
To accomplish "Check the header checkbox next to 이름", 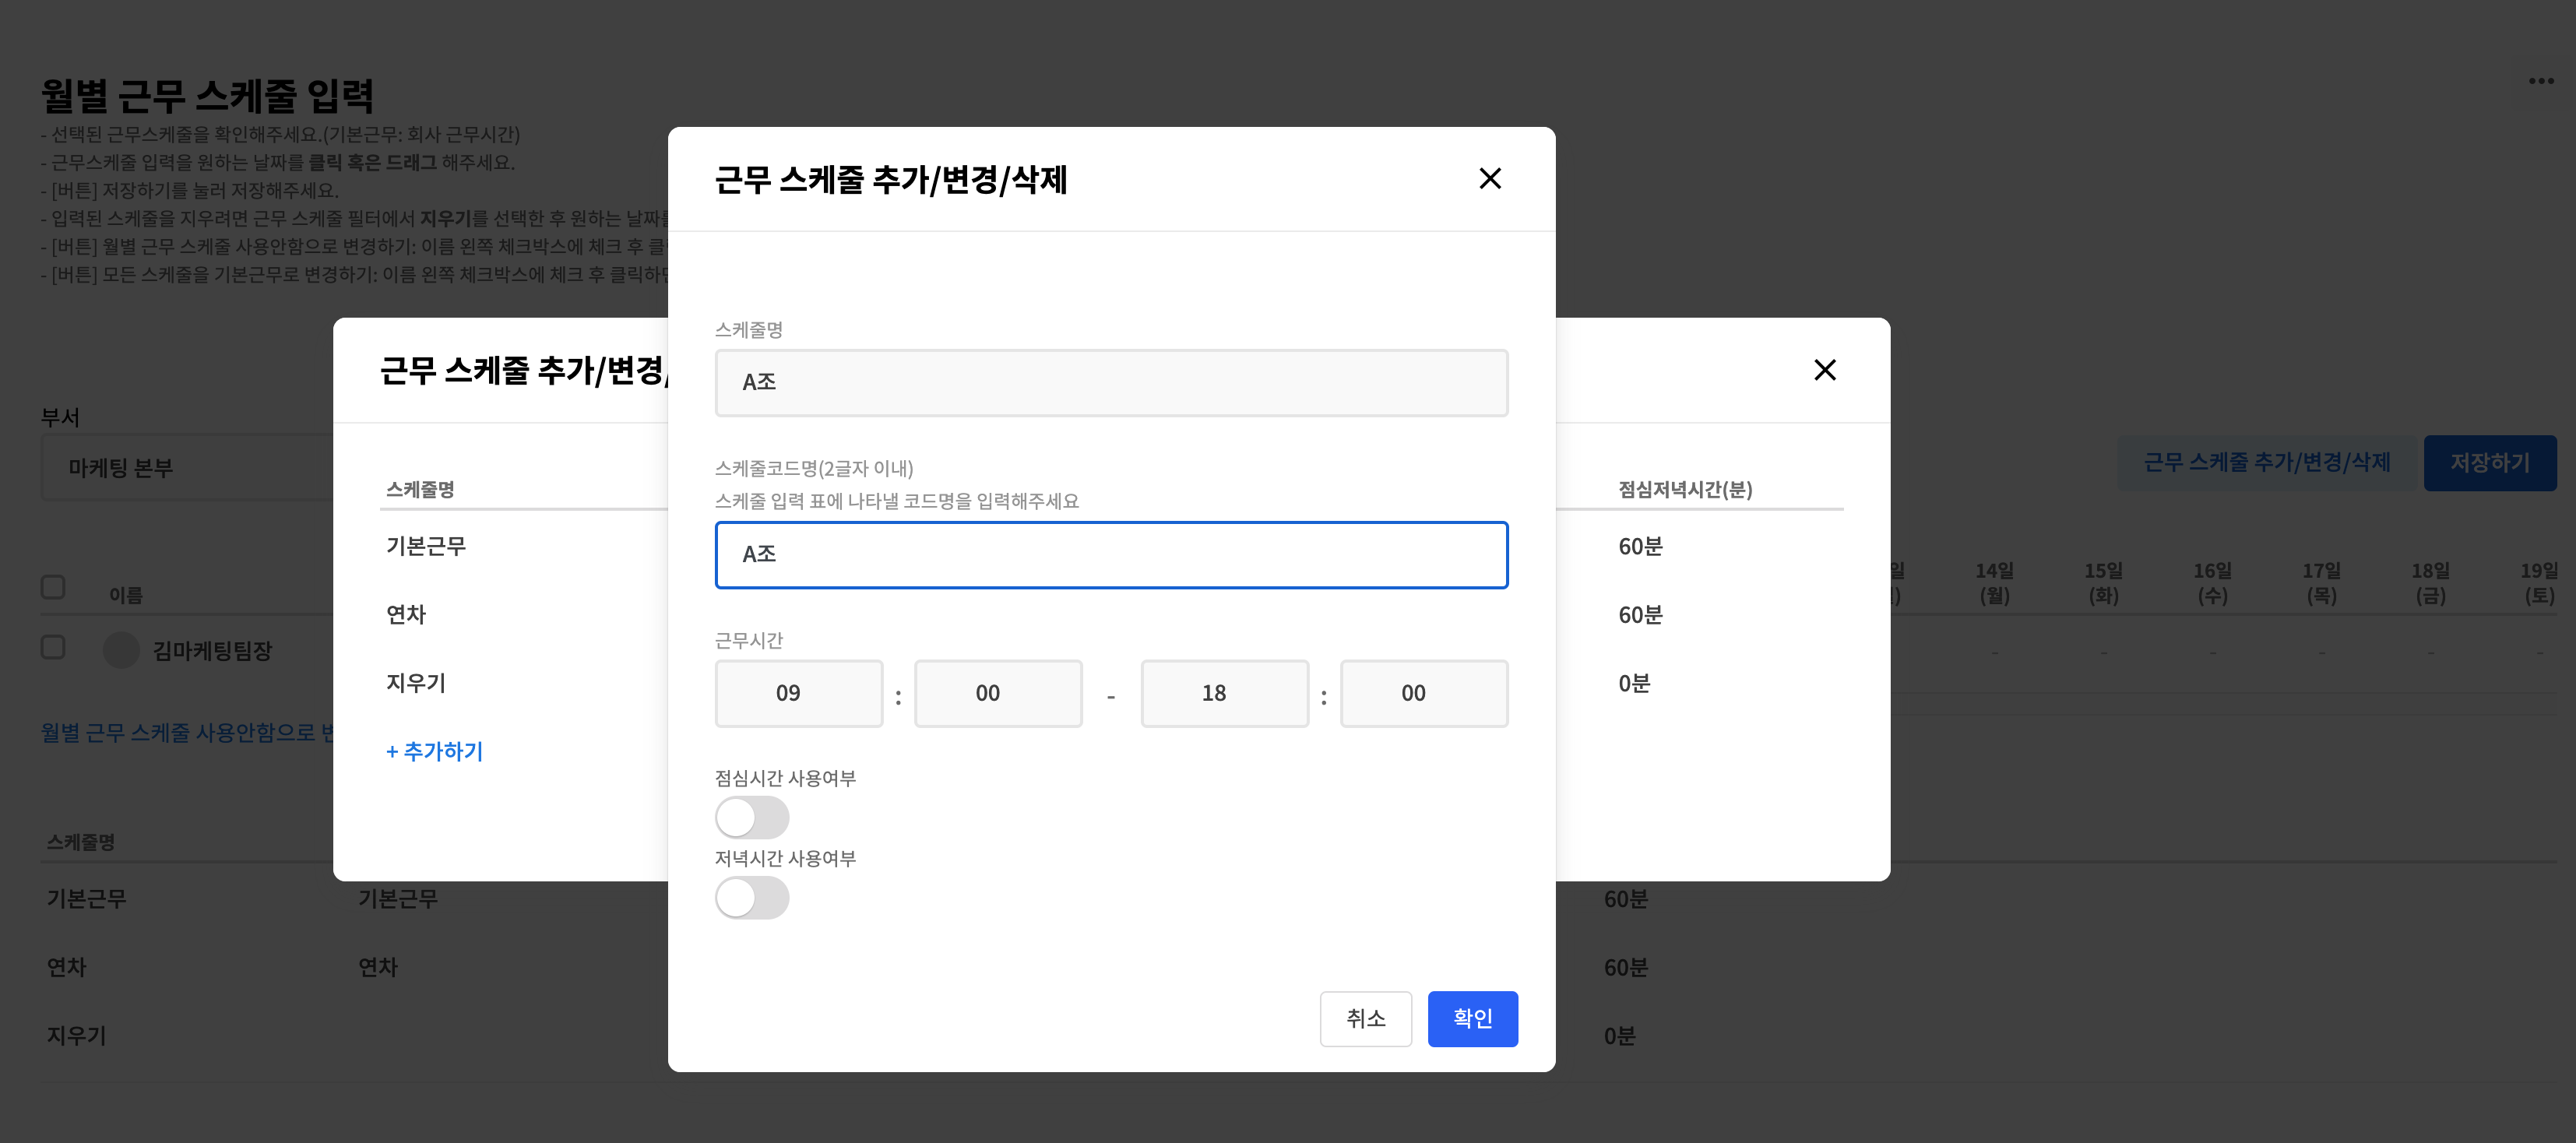I will (53, 587).
